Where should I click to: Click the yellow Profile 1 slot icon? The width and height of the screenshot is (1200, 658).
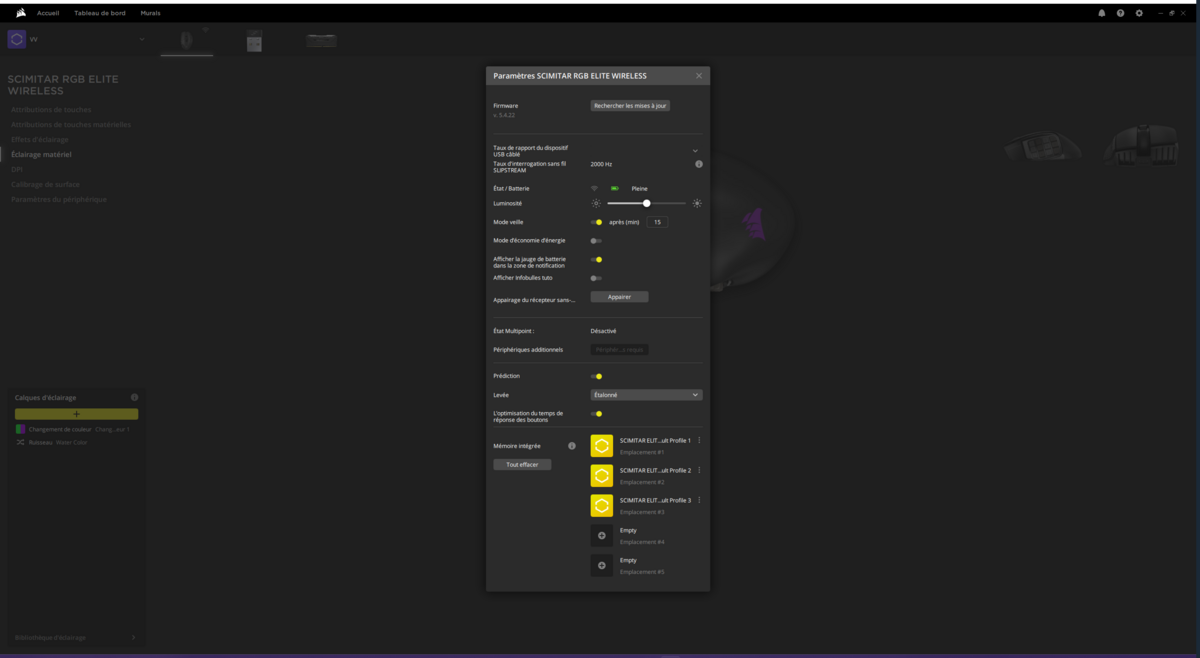click(x=602, y=445)
